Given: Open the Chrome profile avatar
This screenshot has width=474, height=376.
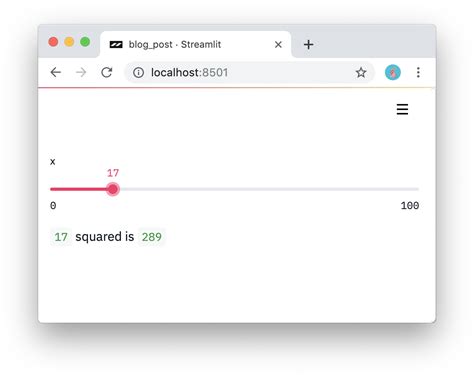Looking at the screenshot, I should tap(393, 72).
